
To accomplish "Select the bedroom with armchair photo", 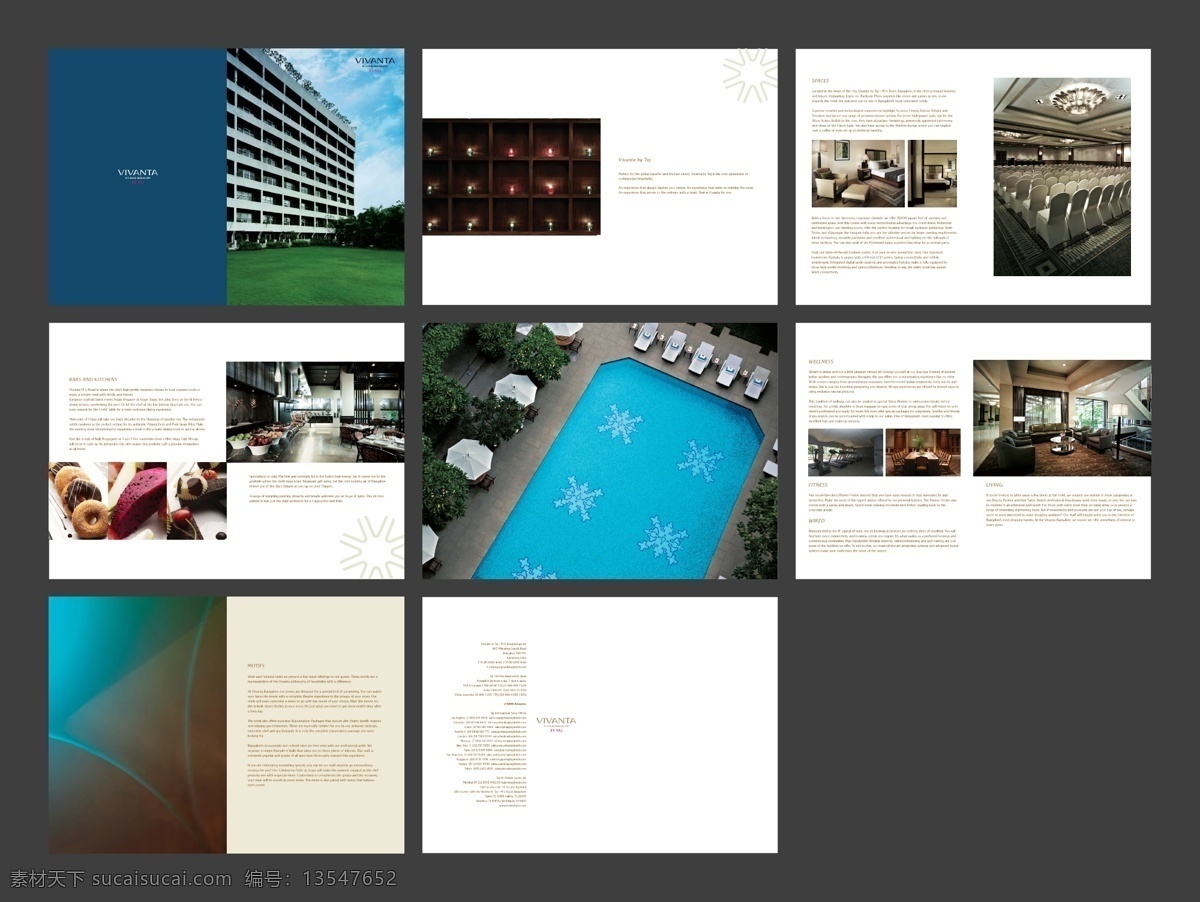I will tap(858, 174).
